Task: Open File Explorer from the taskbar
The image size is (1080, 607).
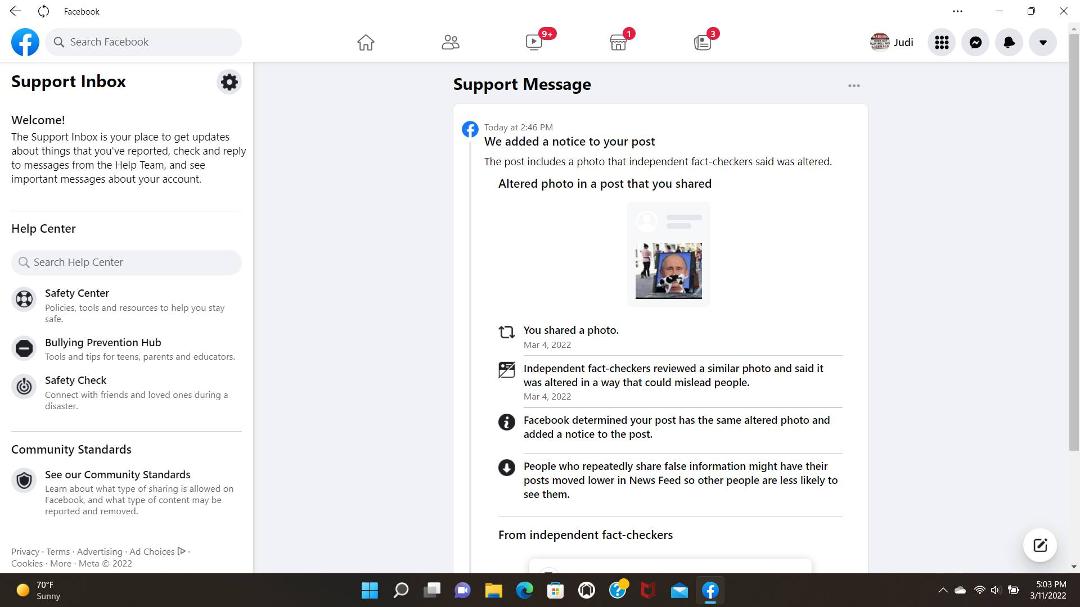Action: [x=493, y=590]
